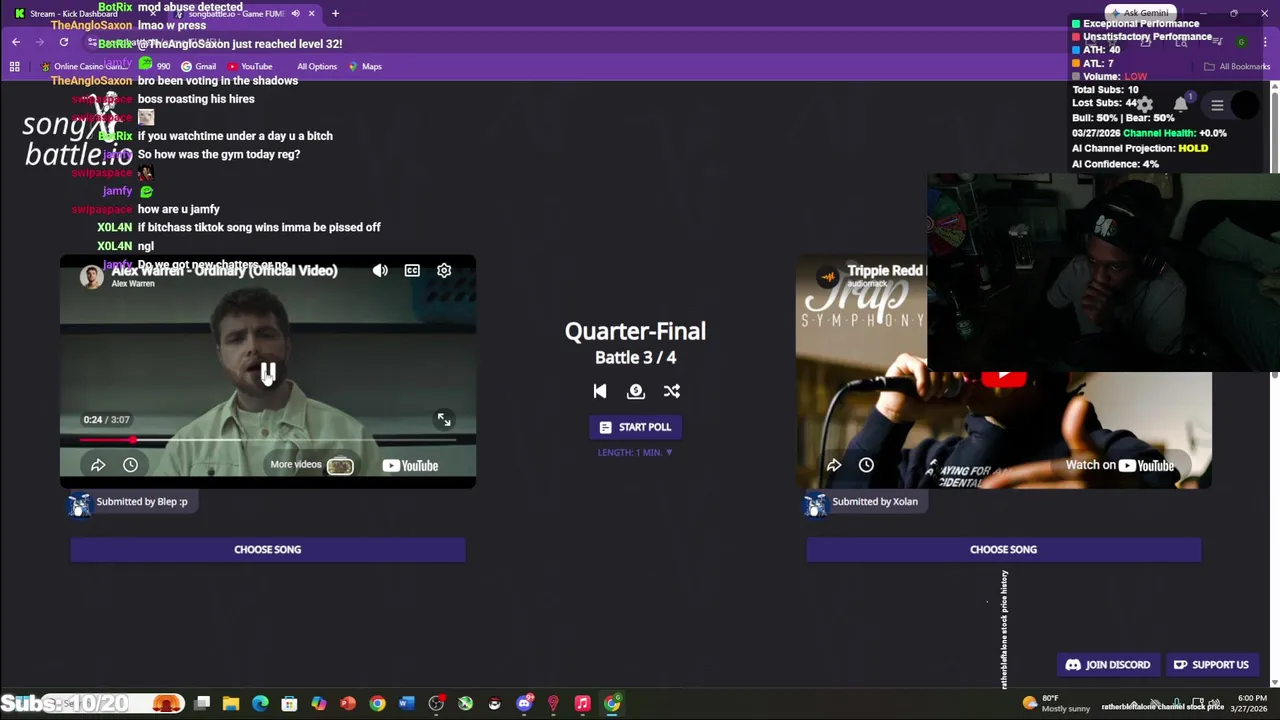Open YouTube logo on left video
Viewport: 1280px width, 720px height.
(410, 465)
